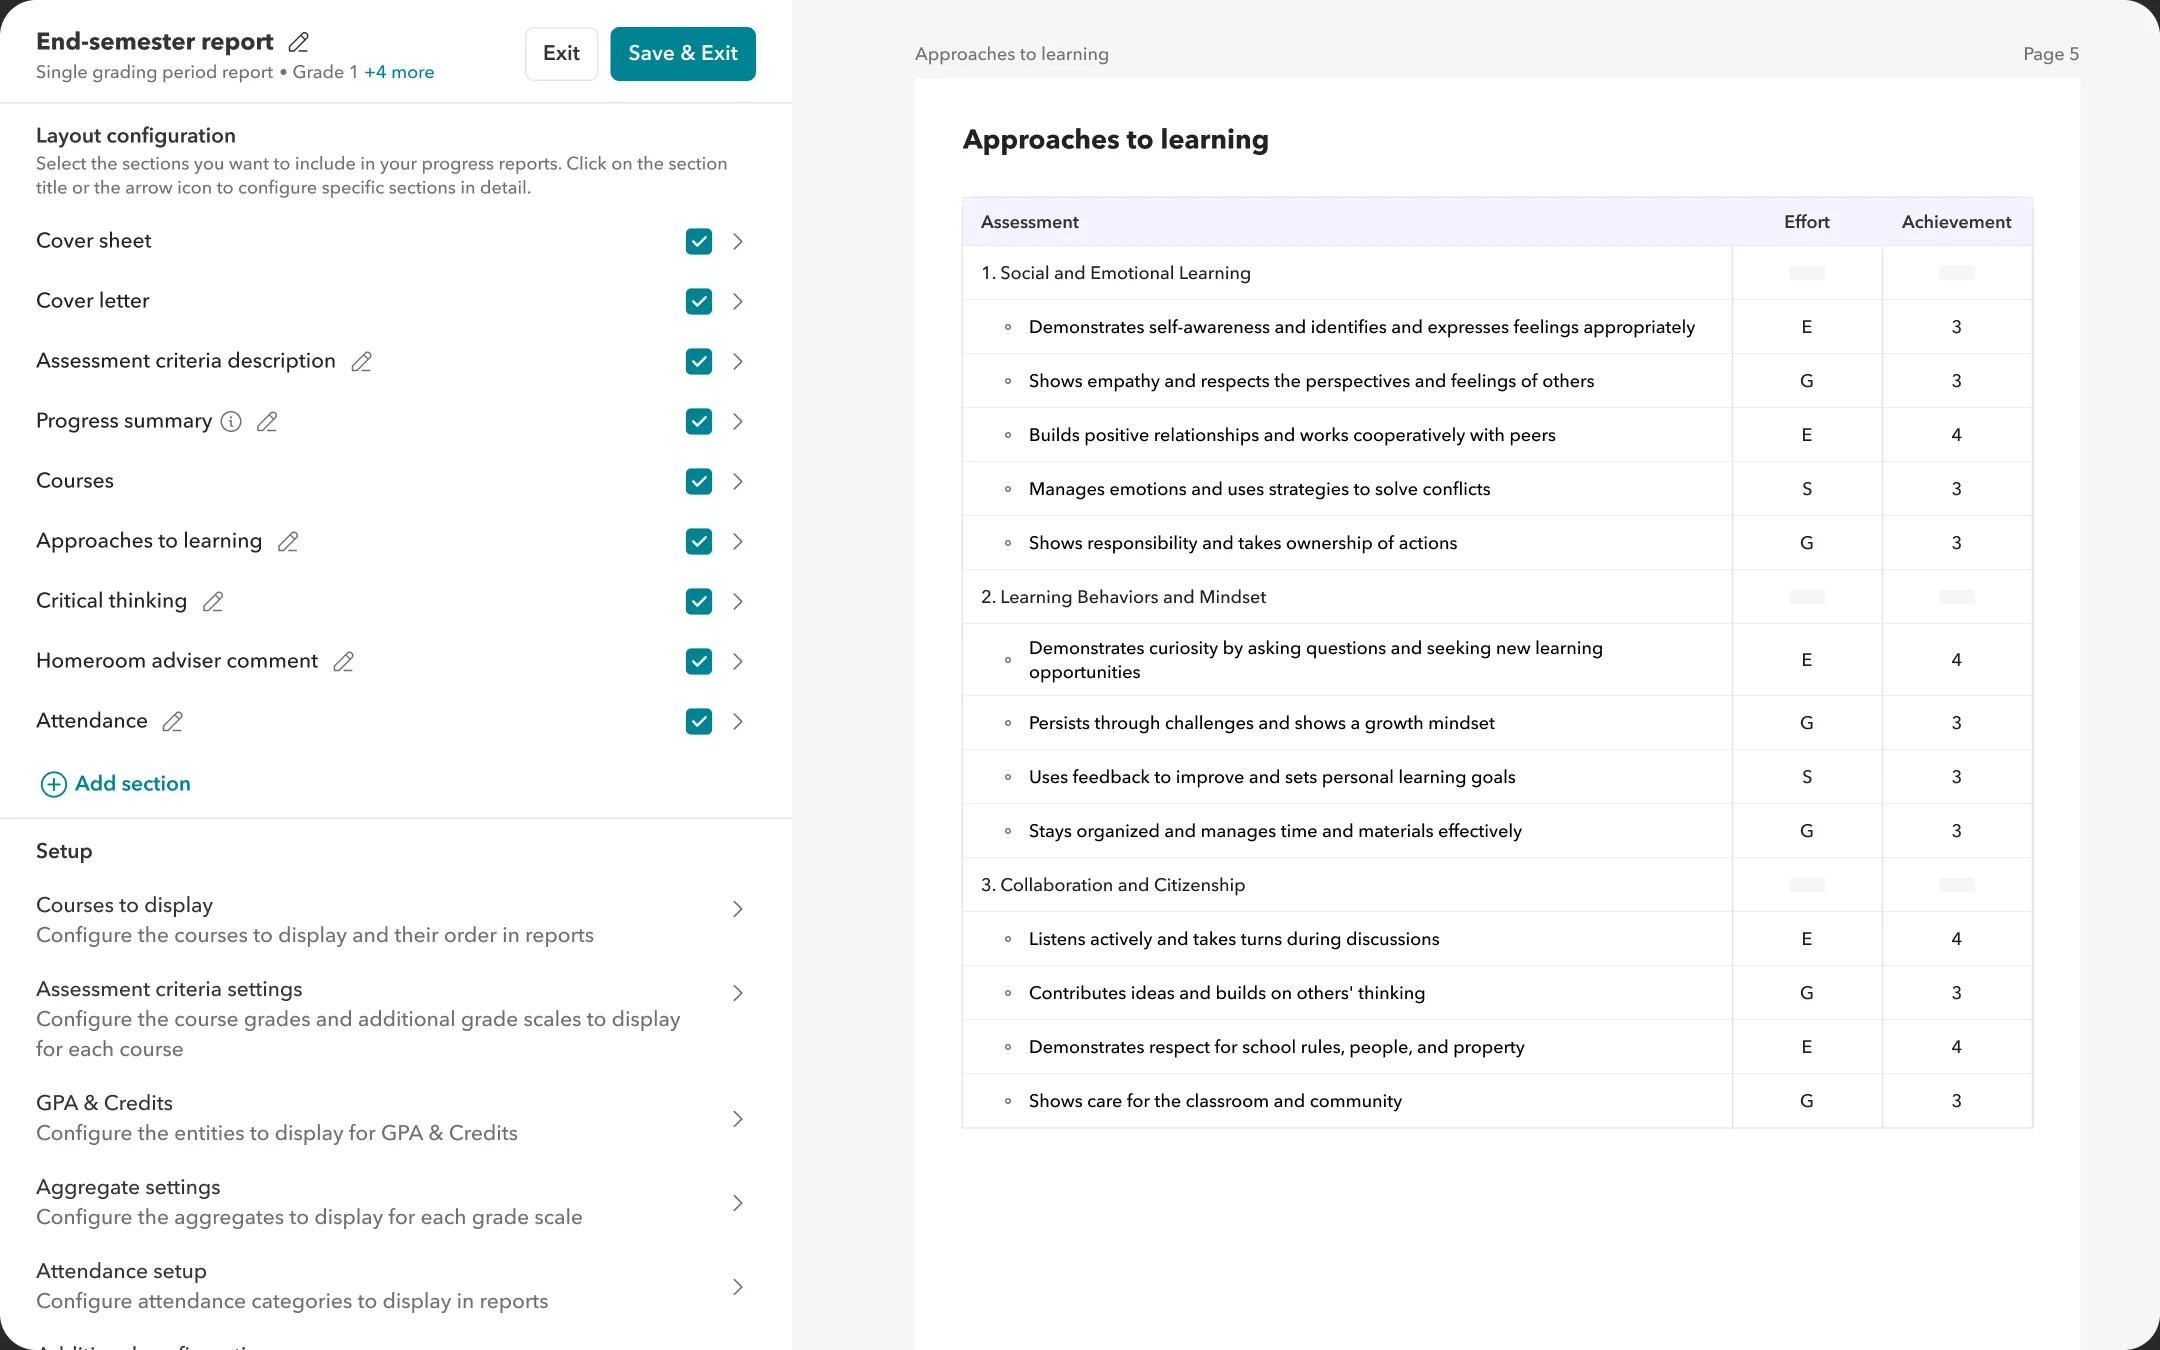Toggle Progress summary checkbox
This screenshot has width=2160, height=1350.
(699, 421)
